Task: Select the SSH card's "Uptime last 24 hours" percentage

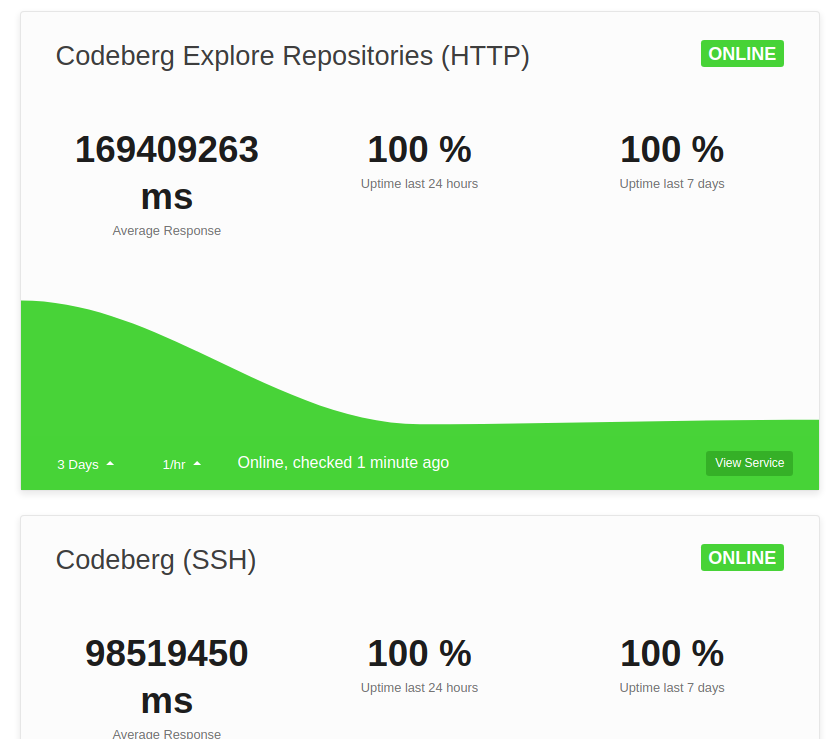Action: pyautogui.click(x=419, y=654)
